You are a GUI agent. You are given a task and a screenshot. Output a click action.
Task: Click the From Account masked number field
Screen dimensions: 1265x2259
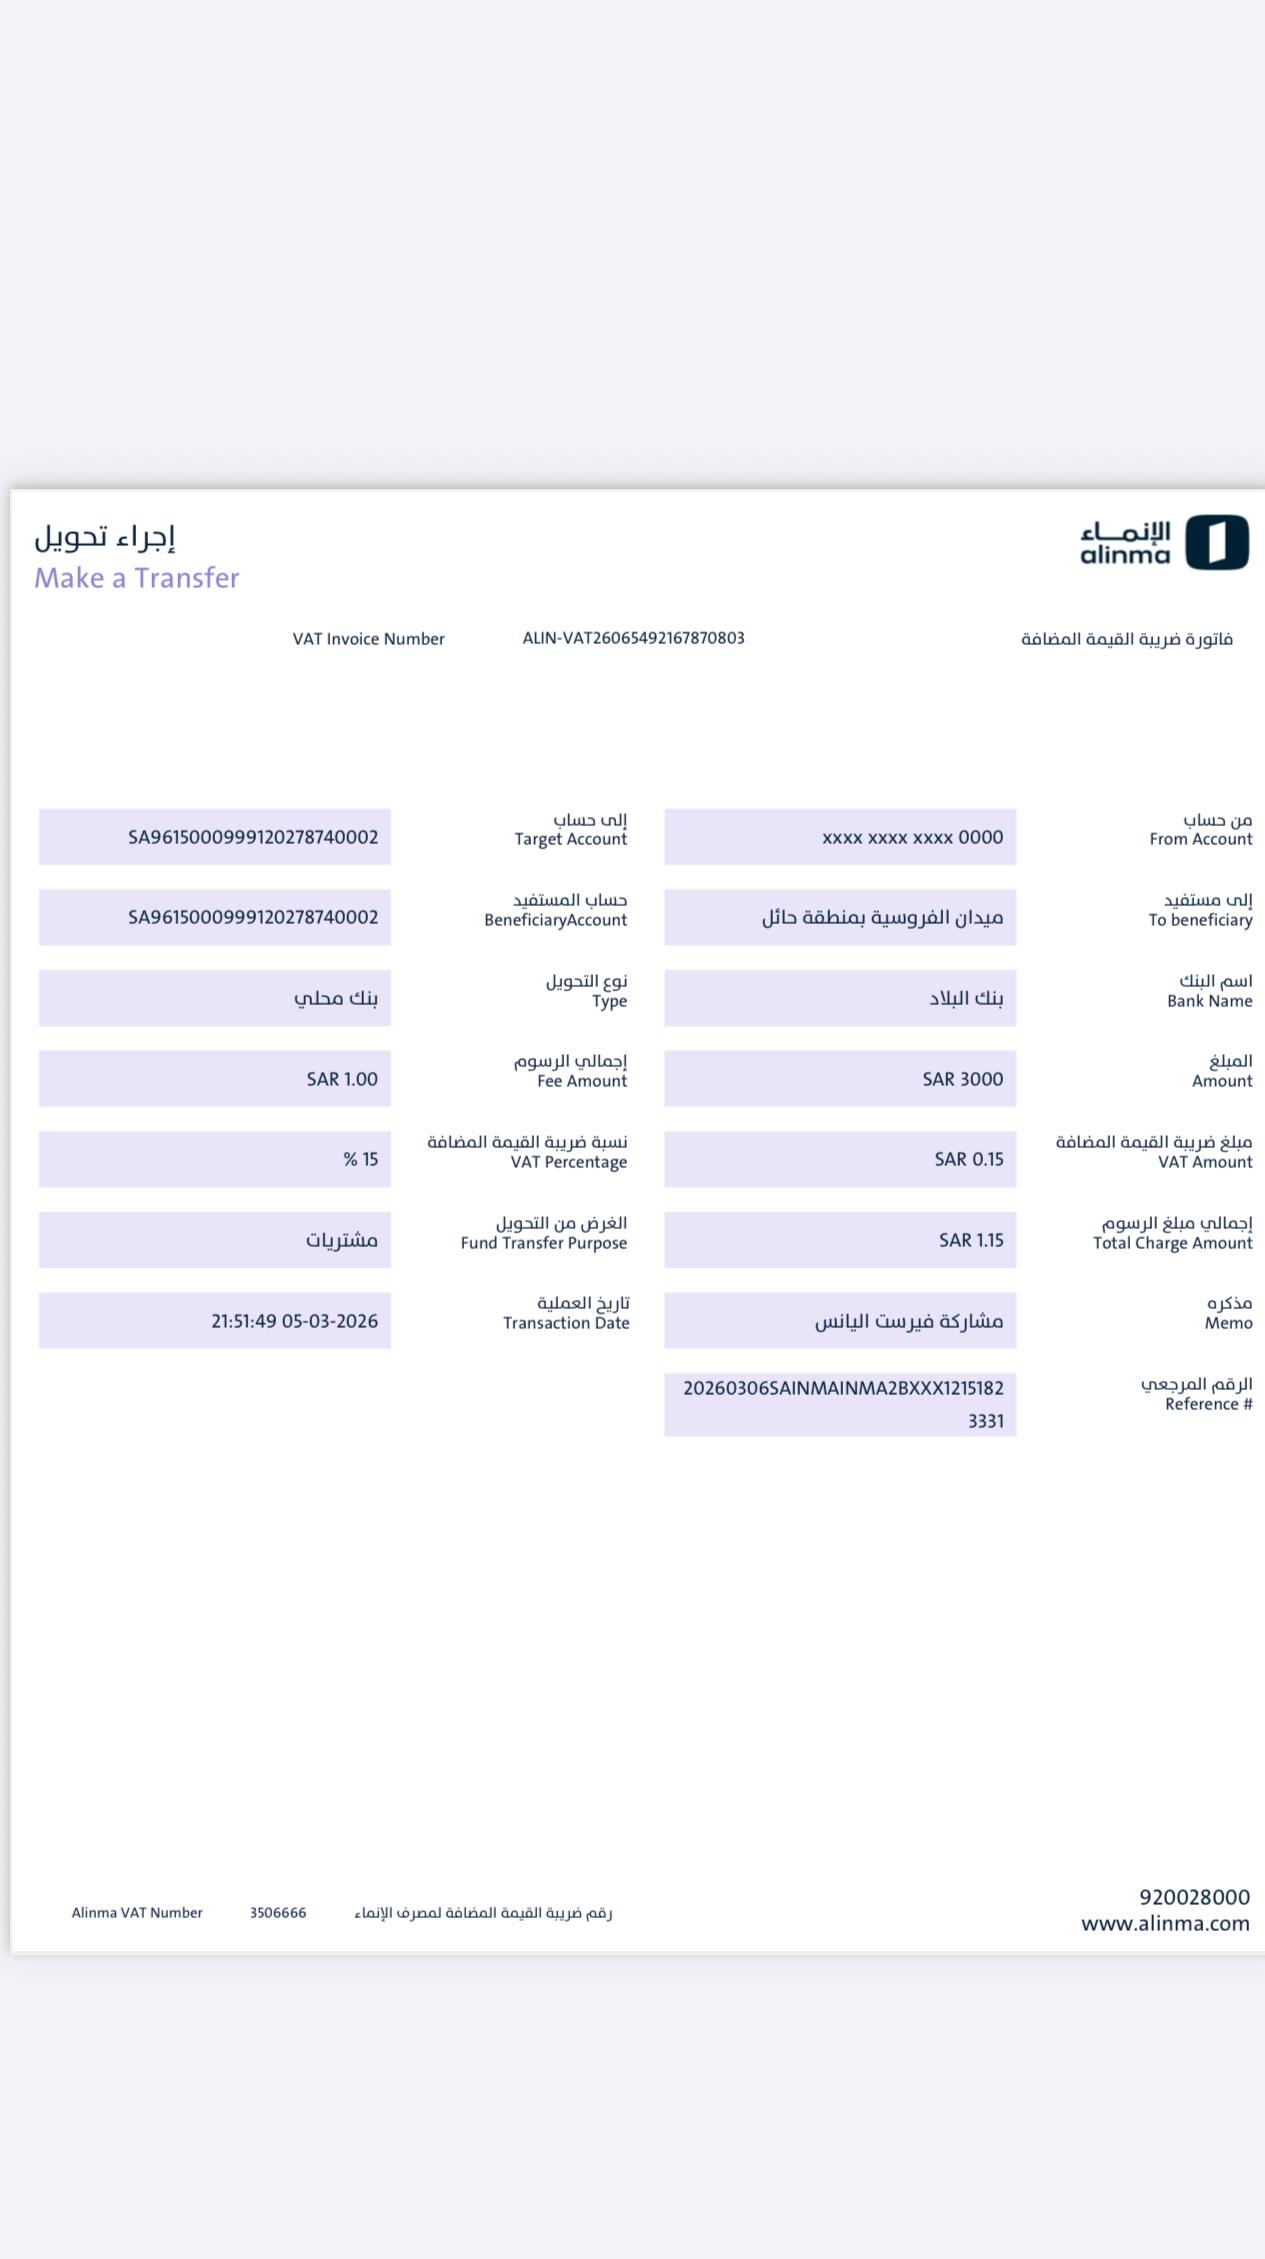coord(840,837)
